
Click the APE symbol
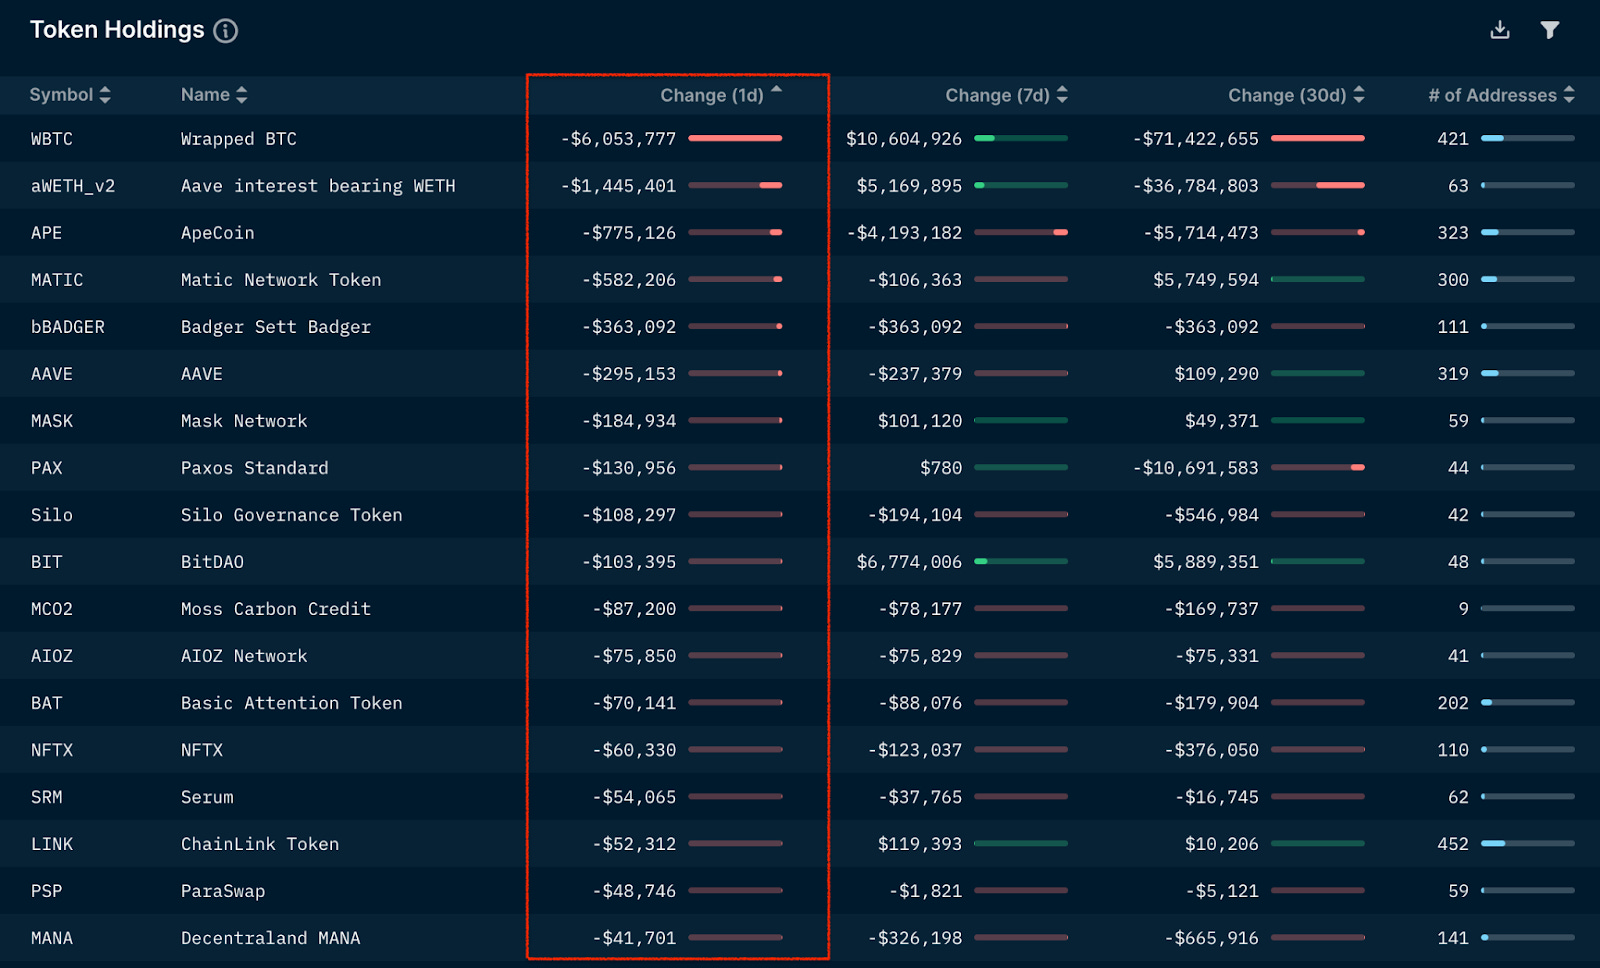click(x=46, y=233)
